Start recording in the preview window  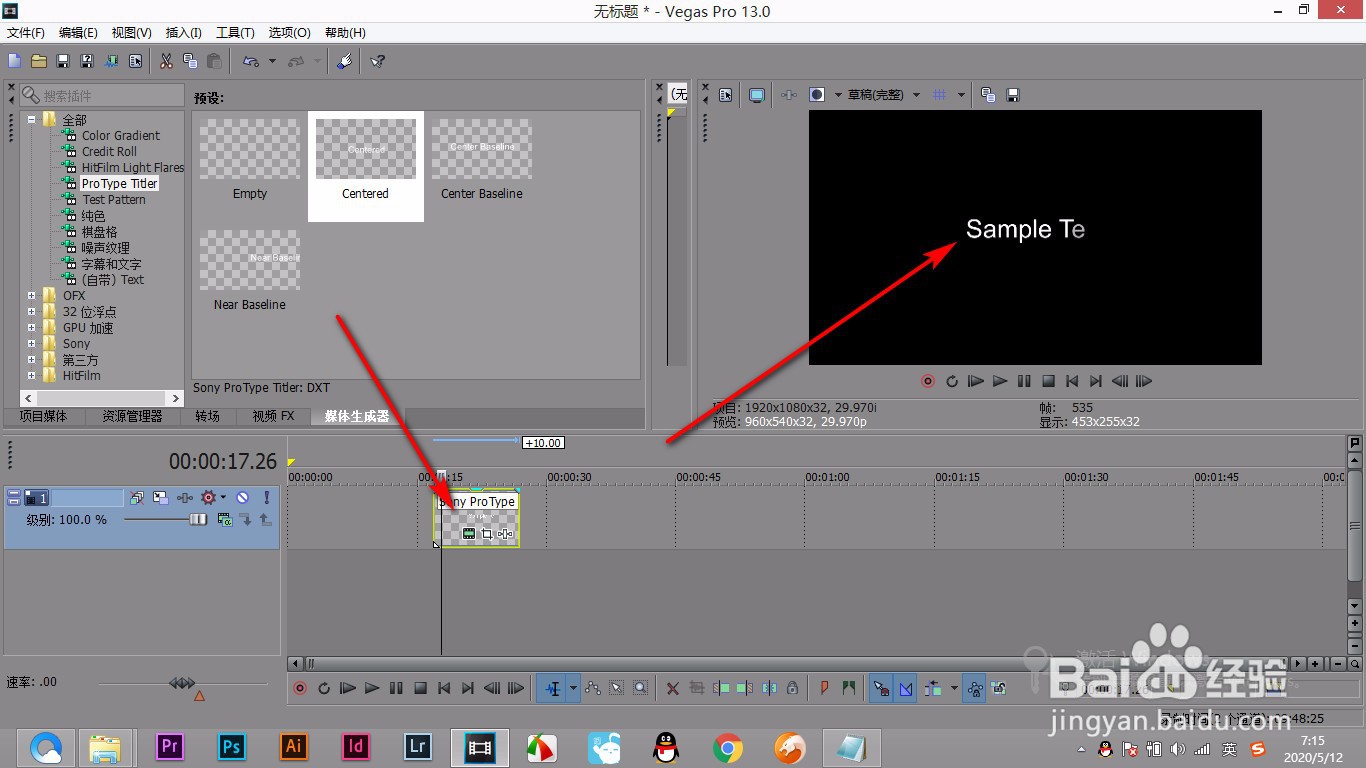click(928, 381)
